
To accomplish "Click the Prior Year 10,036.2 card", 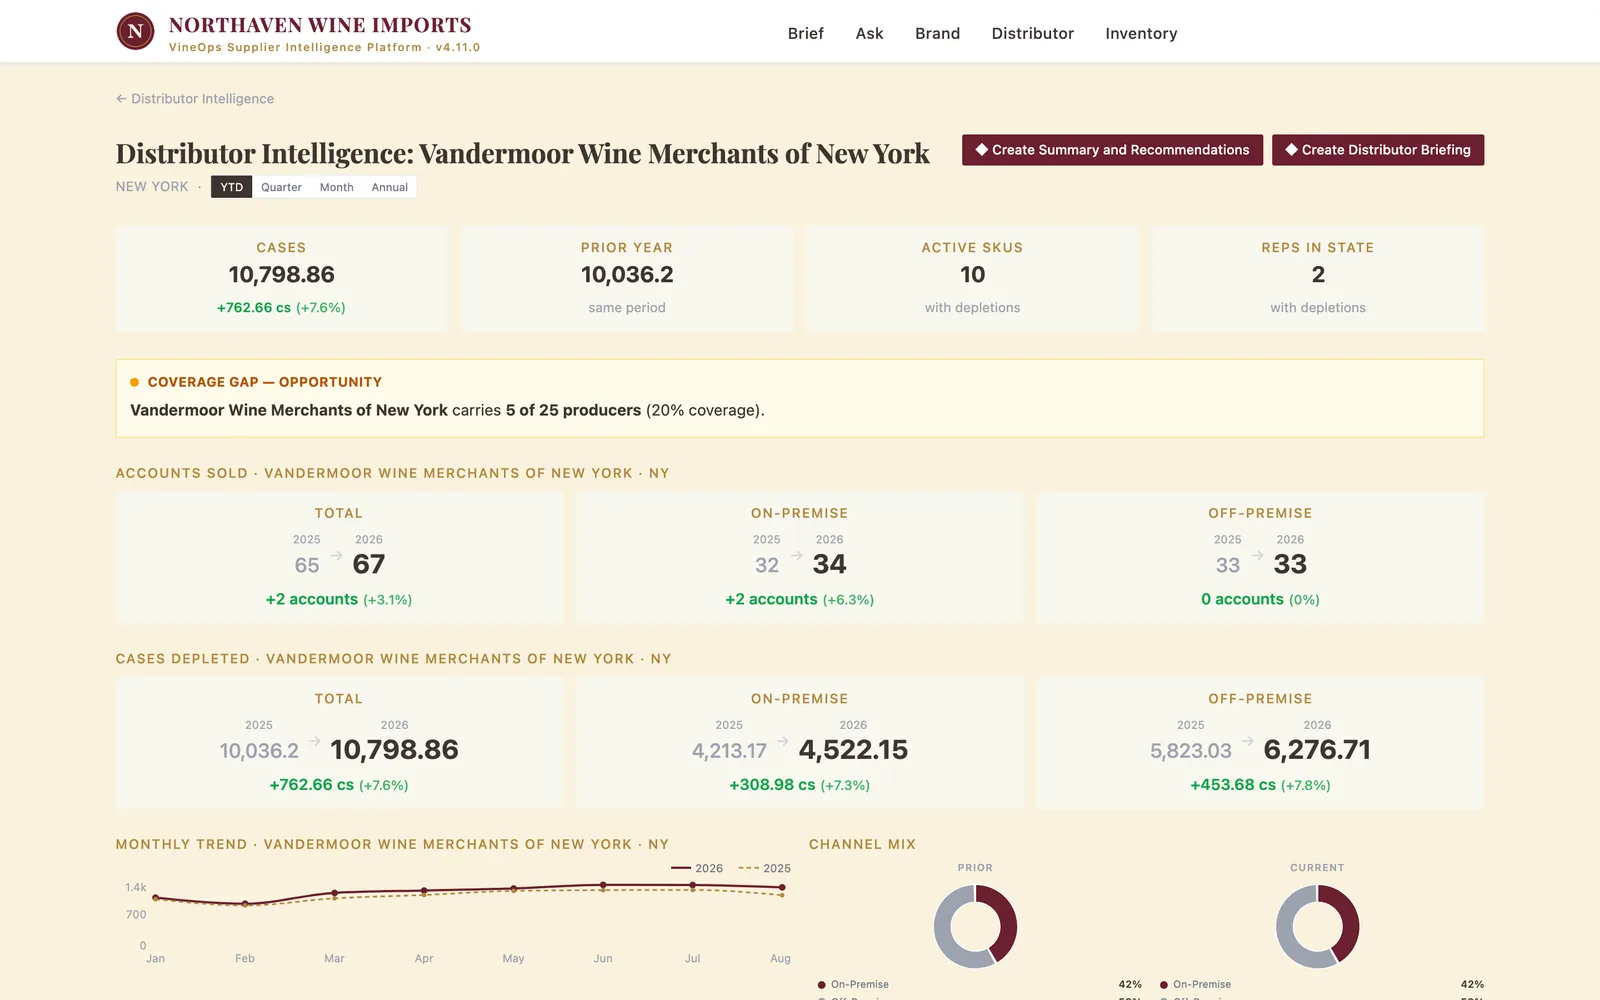I will (627, 279).
